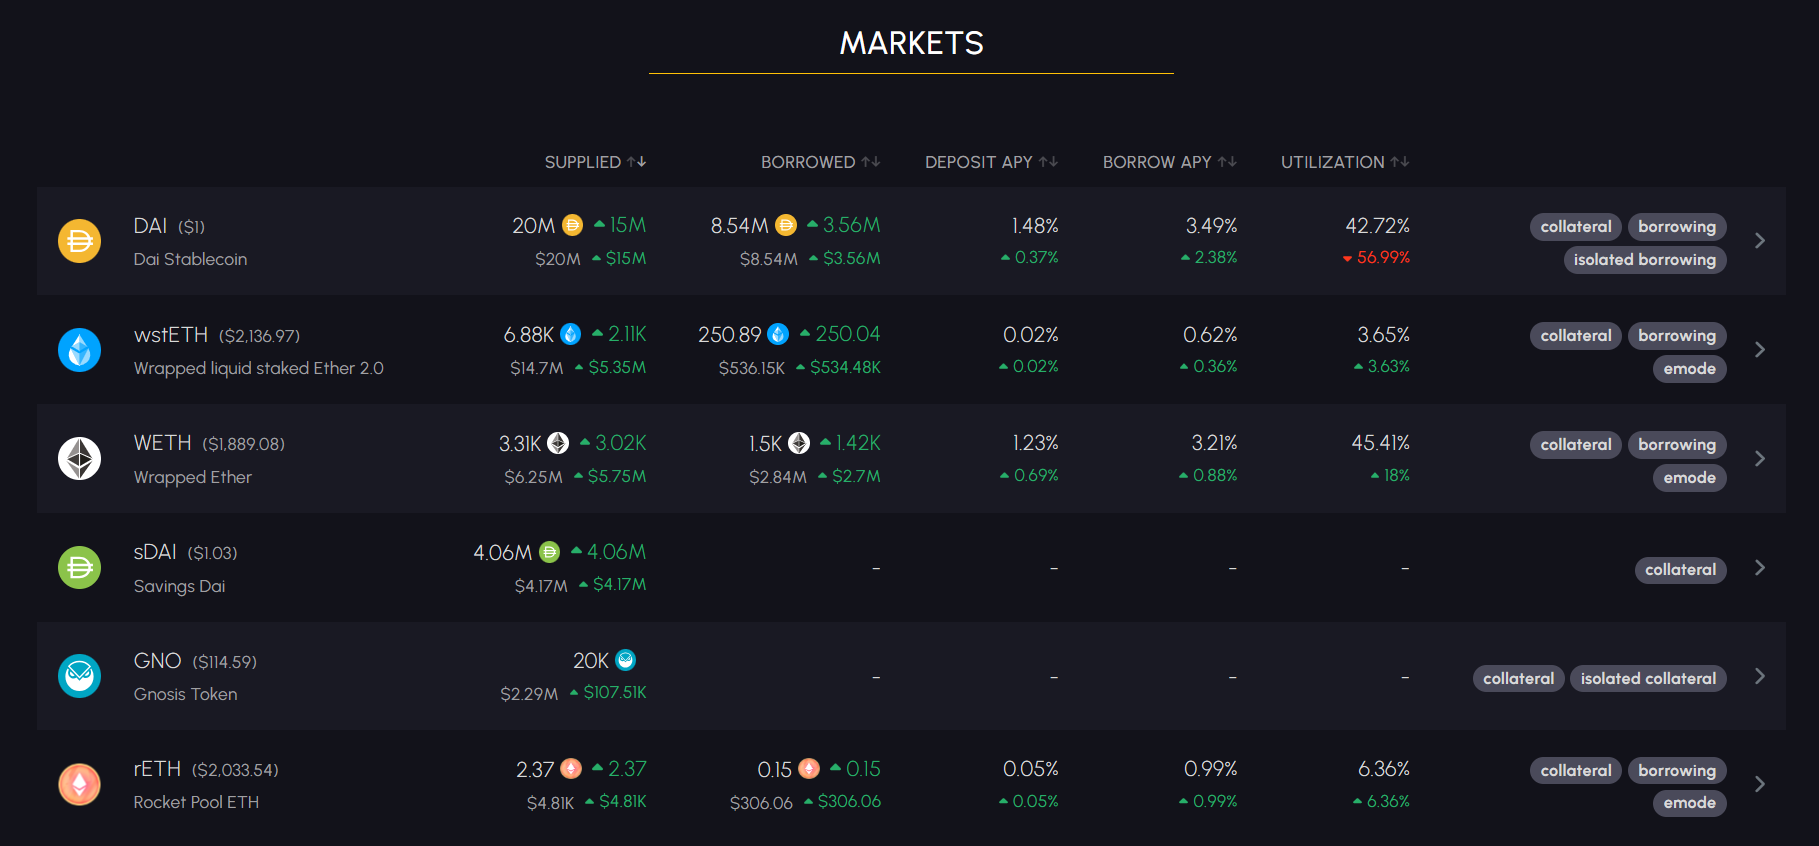1819x846 pixels.
Task: Sort markets by Borrowed column
Action: pyautogui.click(x=820, y=162)
